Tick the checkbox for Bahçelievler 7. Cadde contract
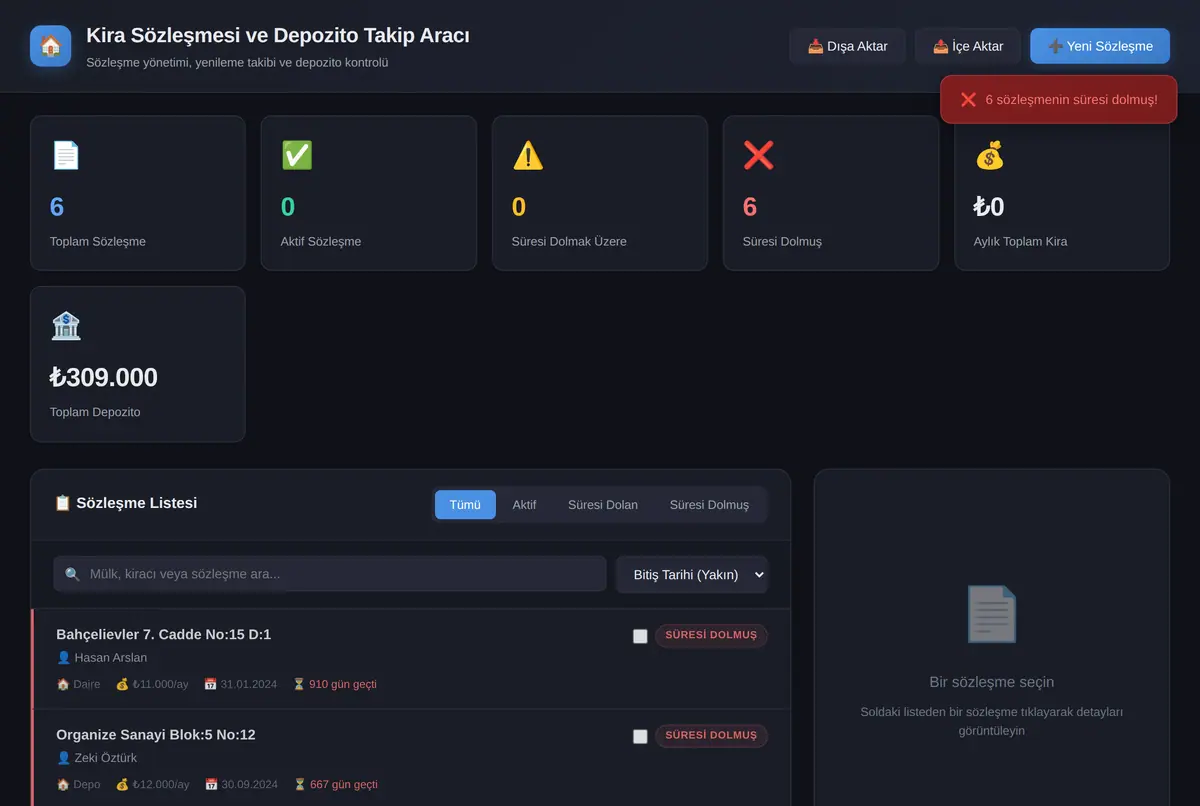This screenshot has width=1200, height=806. point(640,636)
